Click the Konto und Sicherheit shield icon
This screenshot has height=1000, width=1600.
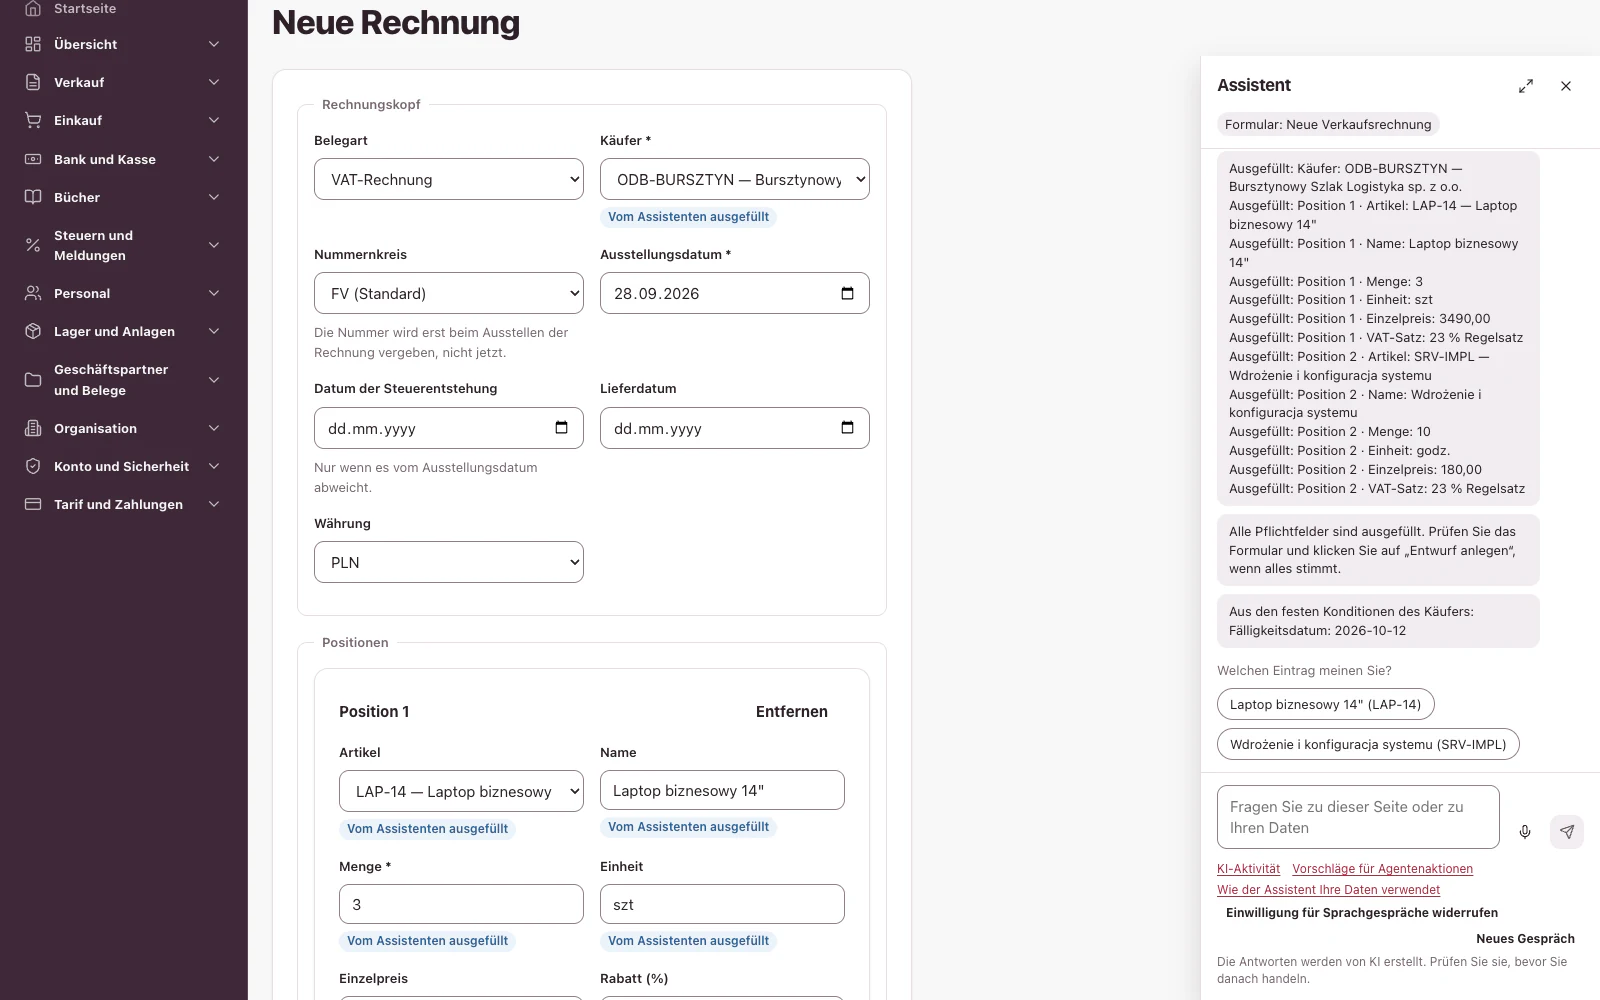pos(33,466)
